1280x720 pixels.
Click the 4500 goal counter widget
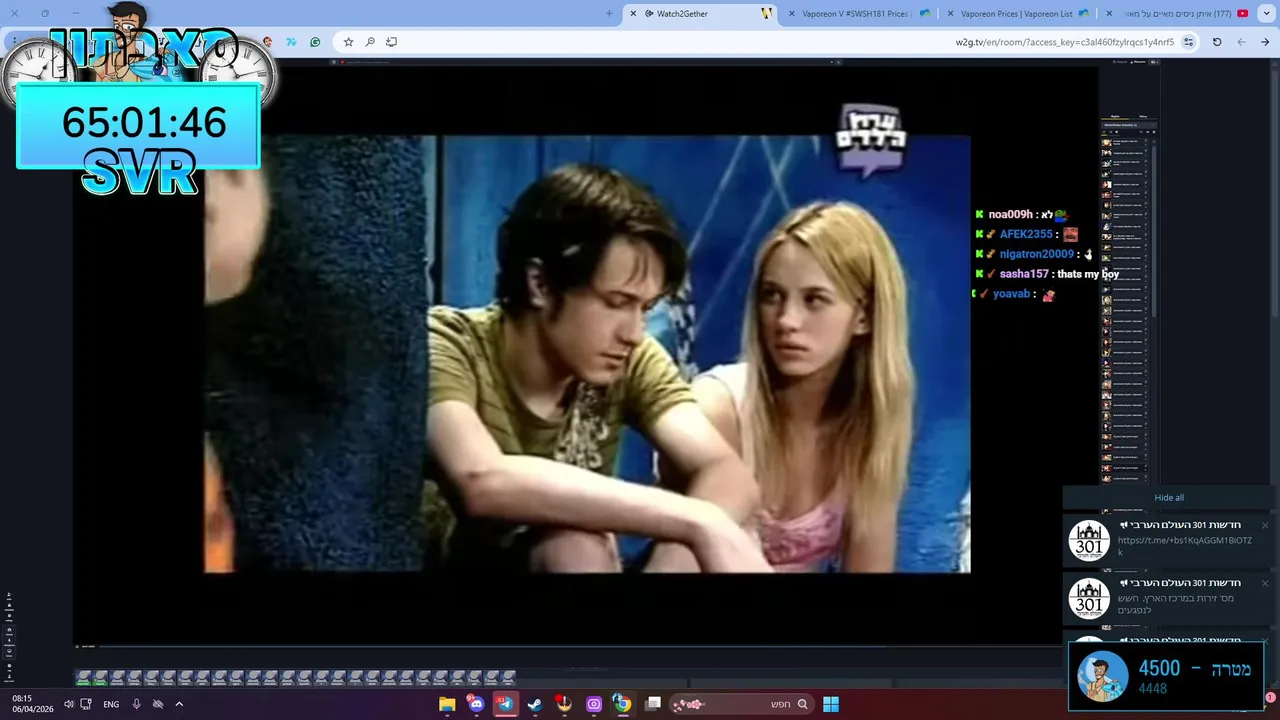(1166, 677)
